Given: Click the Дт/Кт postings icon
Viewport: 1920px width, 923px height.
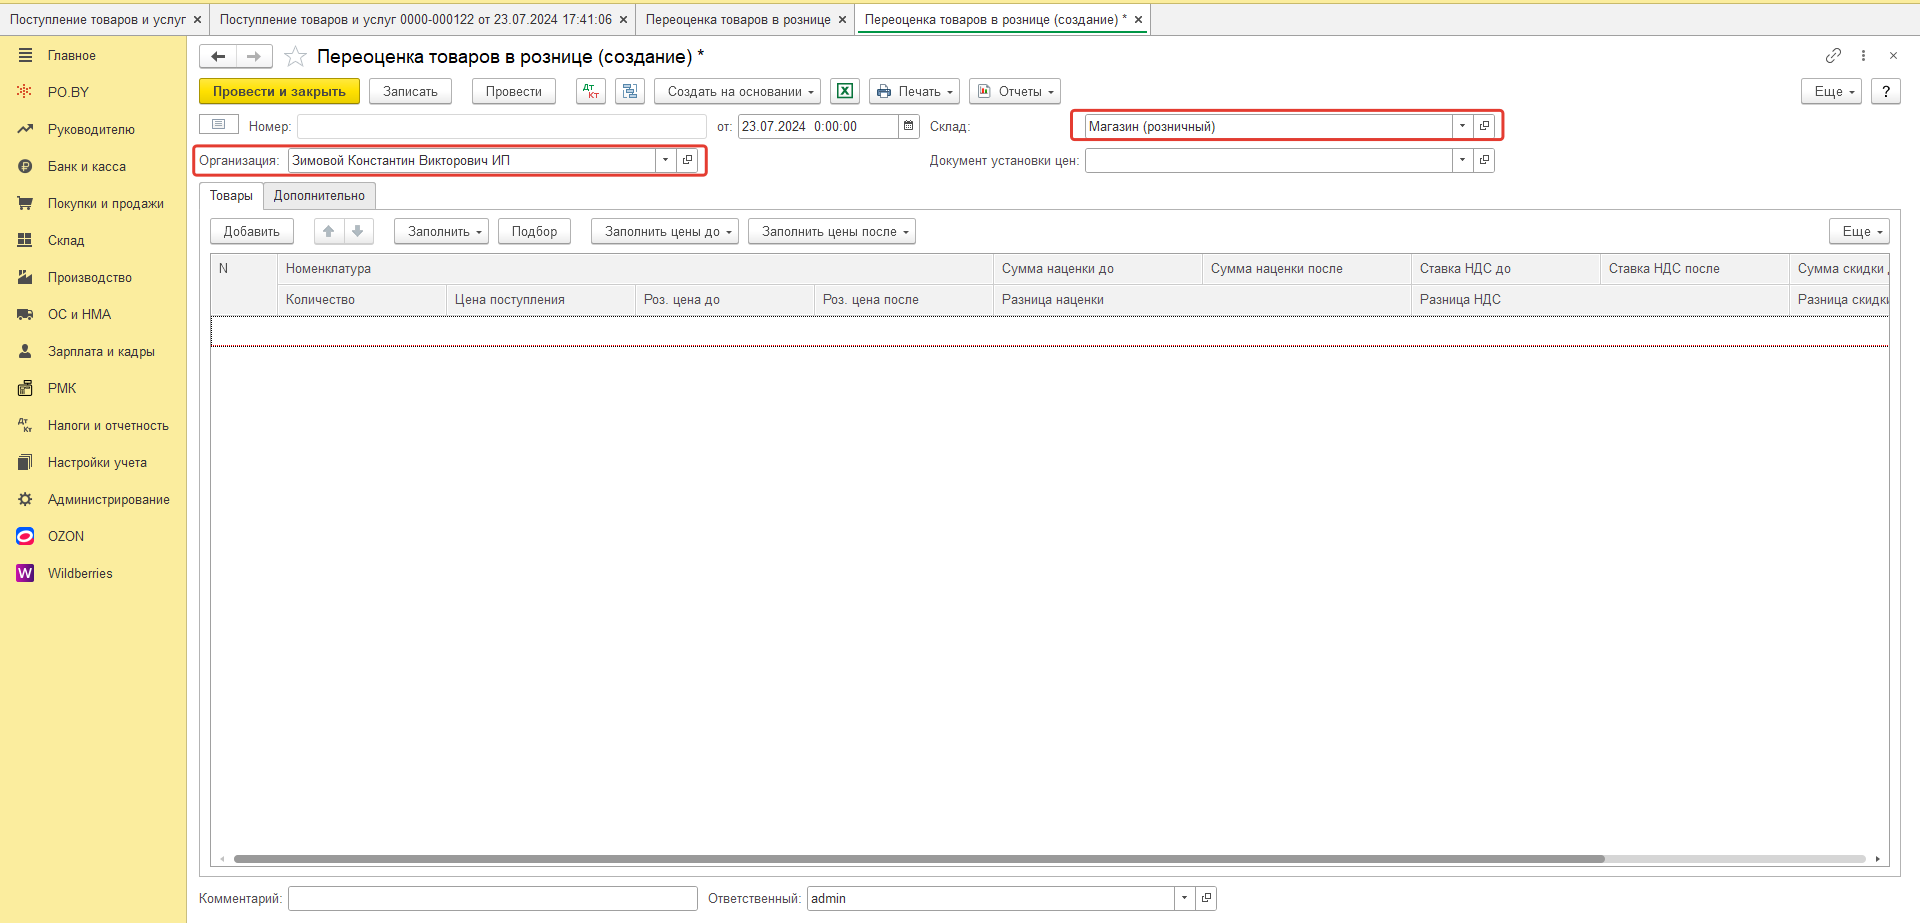Looking at the screenshot, I should point(591,91).
